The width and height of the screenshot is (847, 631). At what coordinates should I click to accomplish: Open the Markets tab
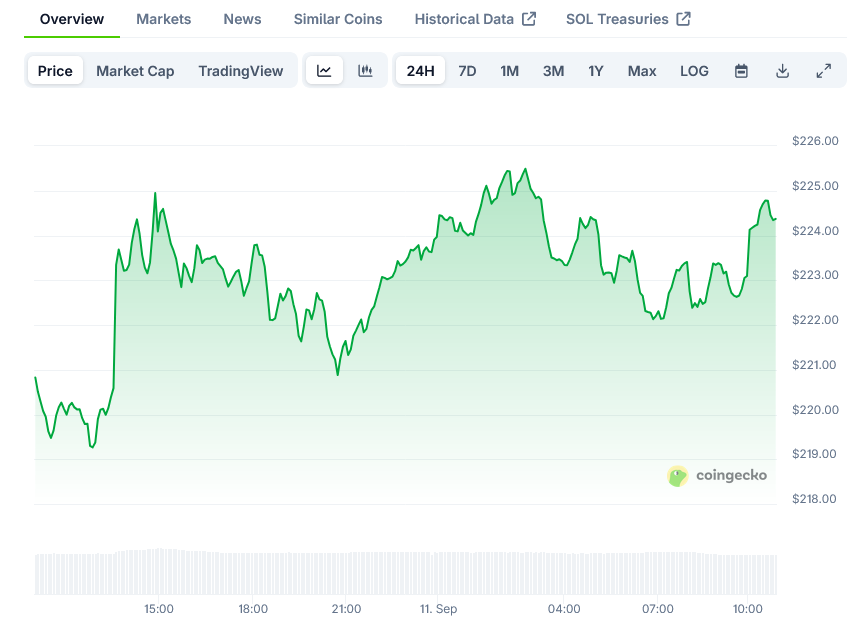163,19
